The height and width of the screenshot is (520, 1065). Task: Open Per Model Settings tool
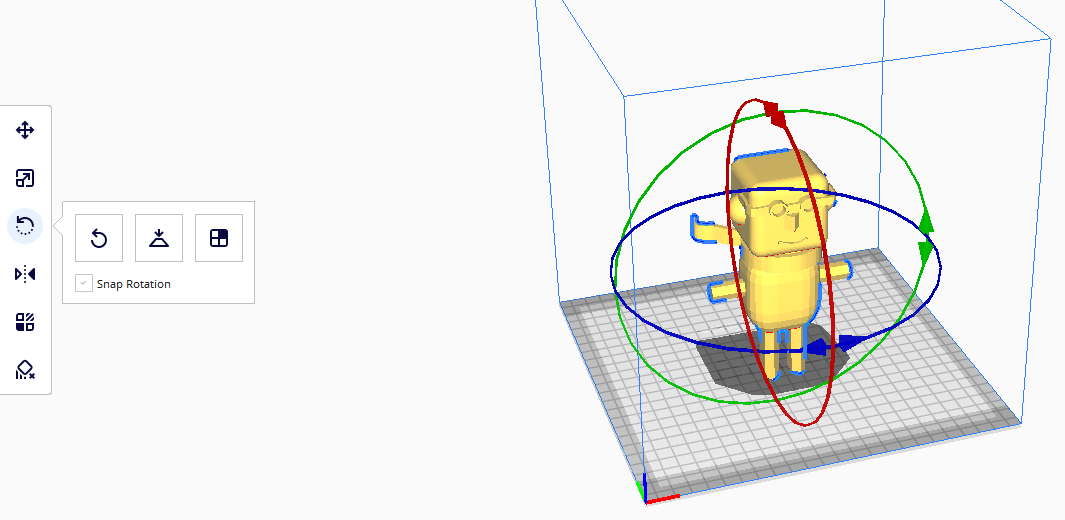pyautogui.click(x=25, y=322)
